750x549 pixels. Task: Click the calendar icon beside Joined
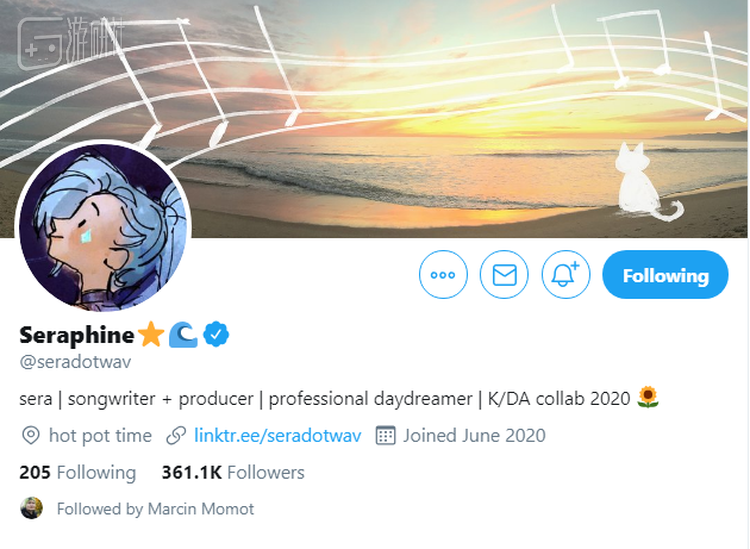pyautogui.click(x=385, y=436)
